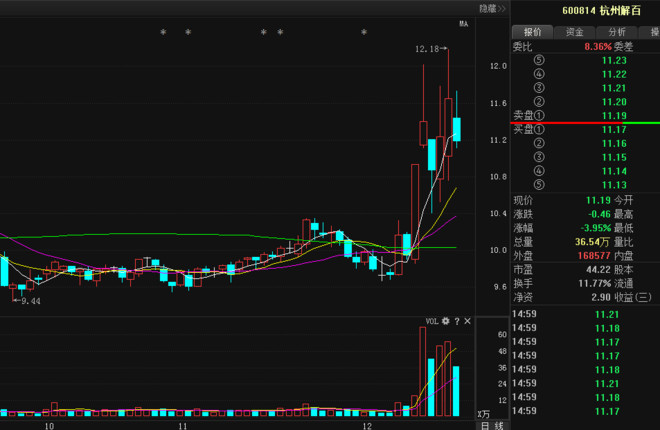
Task: Click 卖盘① sell level one label
Action: [529, 115]
